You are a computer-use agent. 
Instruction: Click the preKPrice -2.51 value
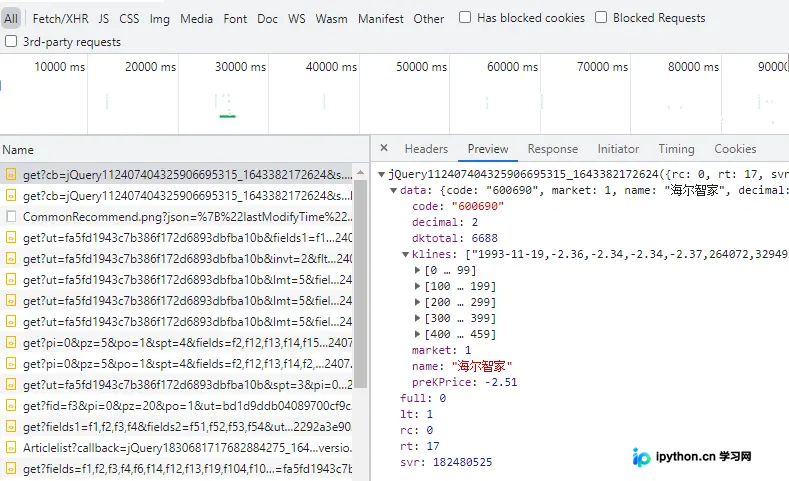click(501, 382)
